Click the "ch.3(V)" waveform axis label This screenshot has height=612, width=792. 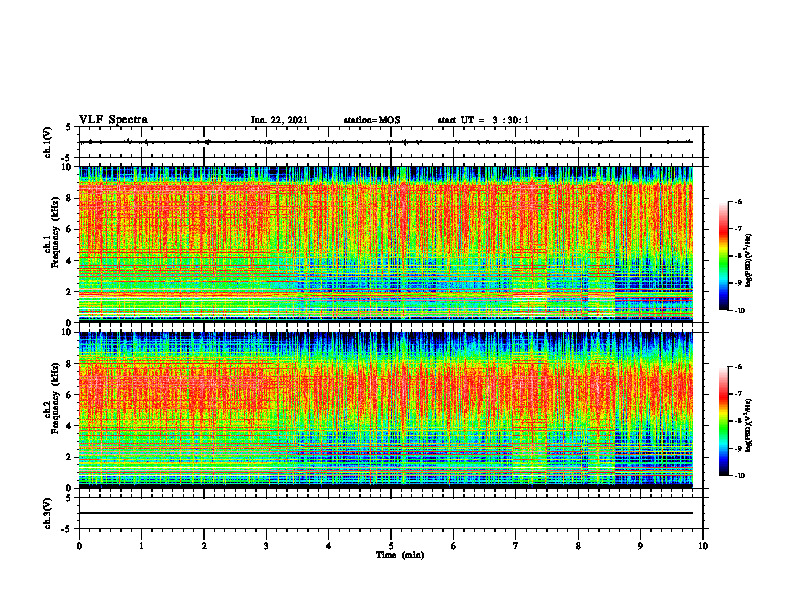pyautogui.click(x=47, y=513)
